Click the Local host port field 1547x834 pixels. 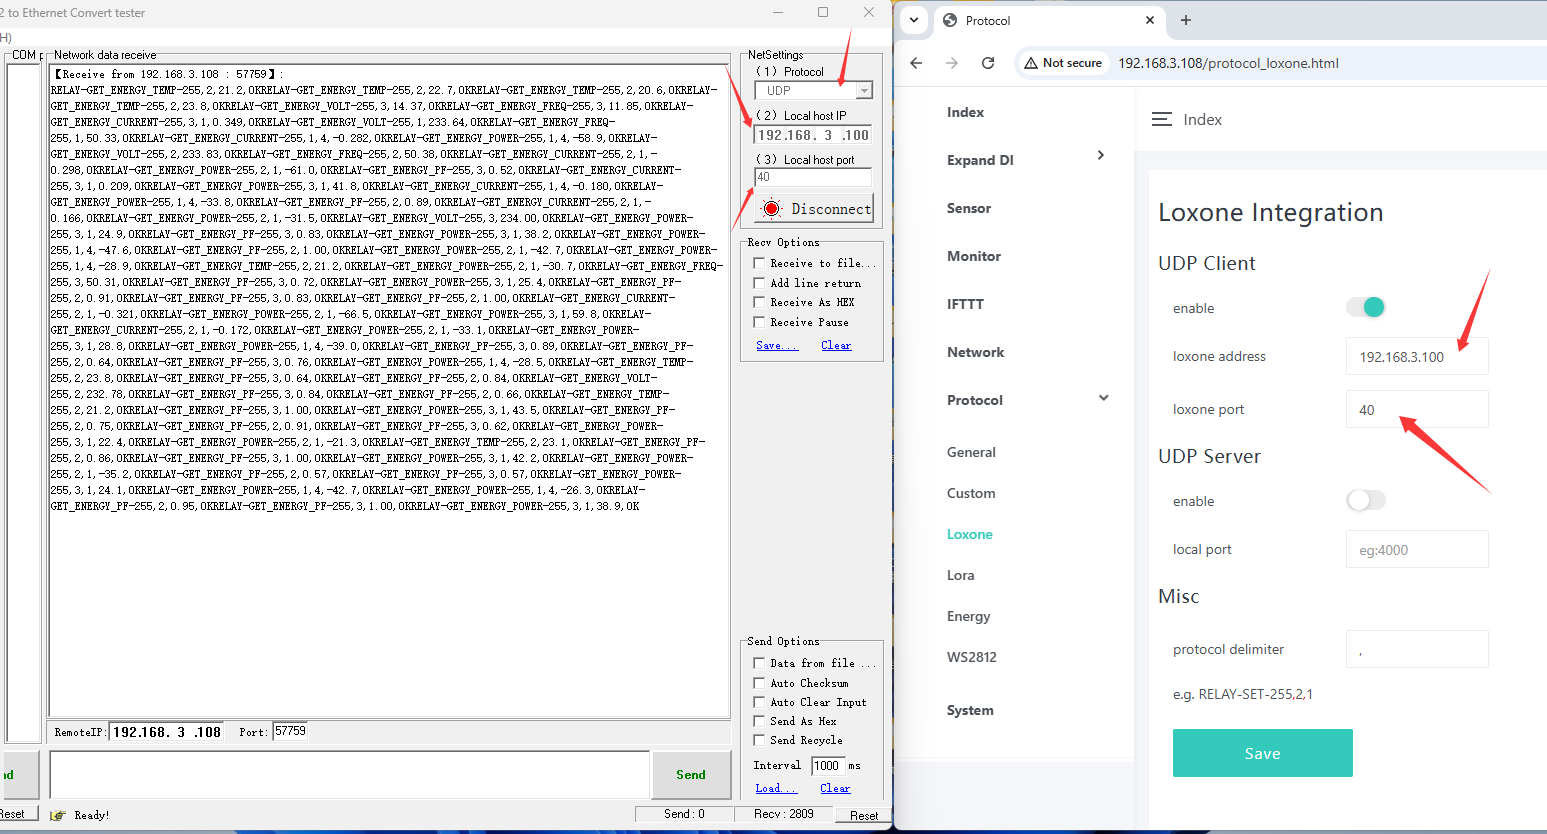click(x=813, y=177)
